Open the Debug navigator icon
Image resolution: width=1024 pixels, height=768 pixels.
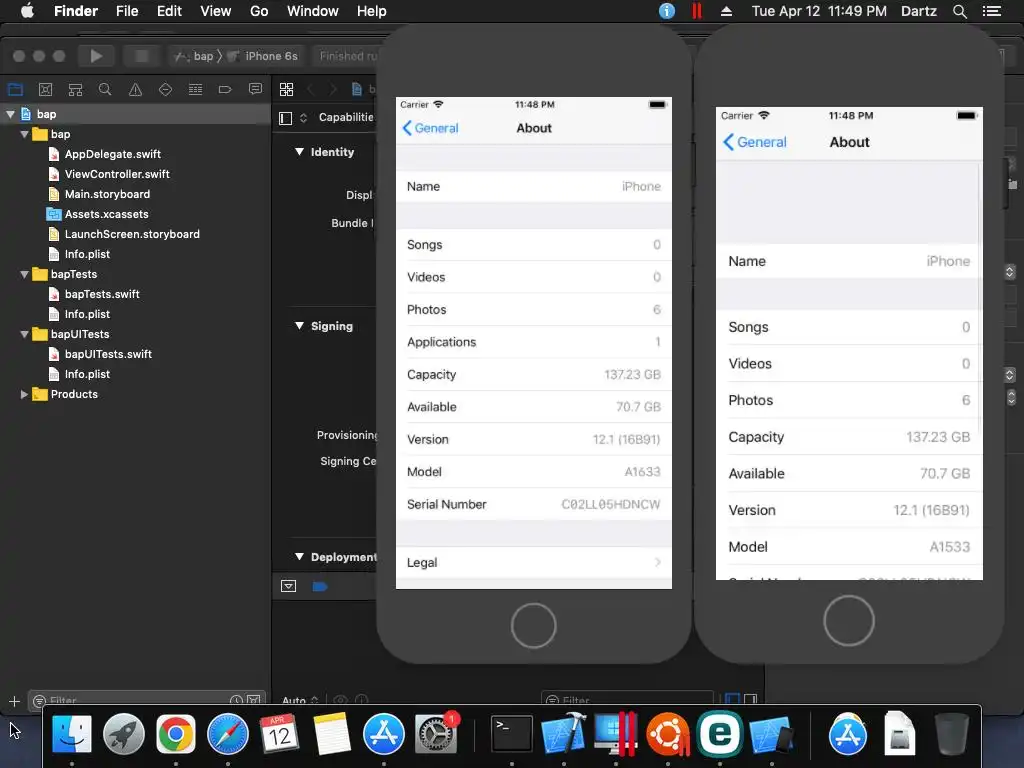coord(195,89)
